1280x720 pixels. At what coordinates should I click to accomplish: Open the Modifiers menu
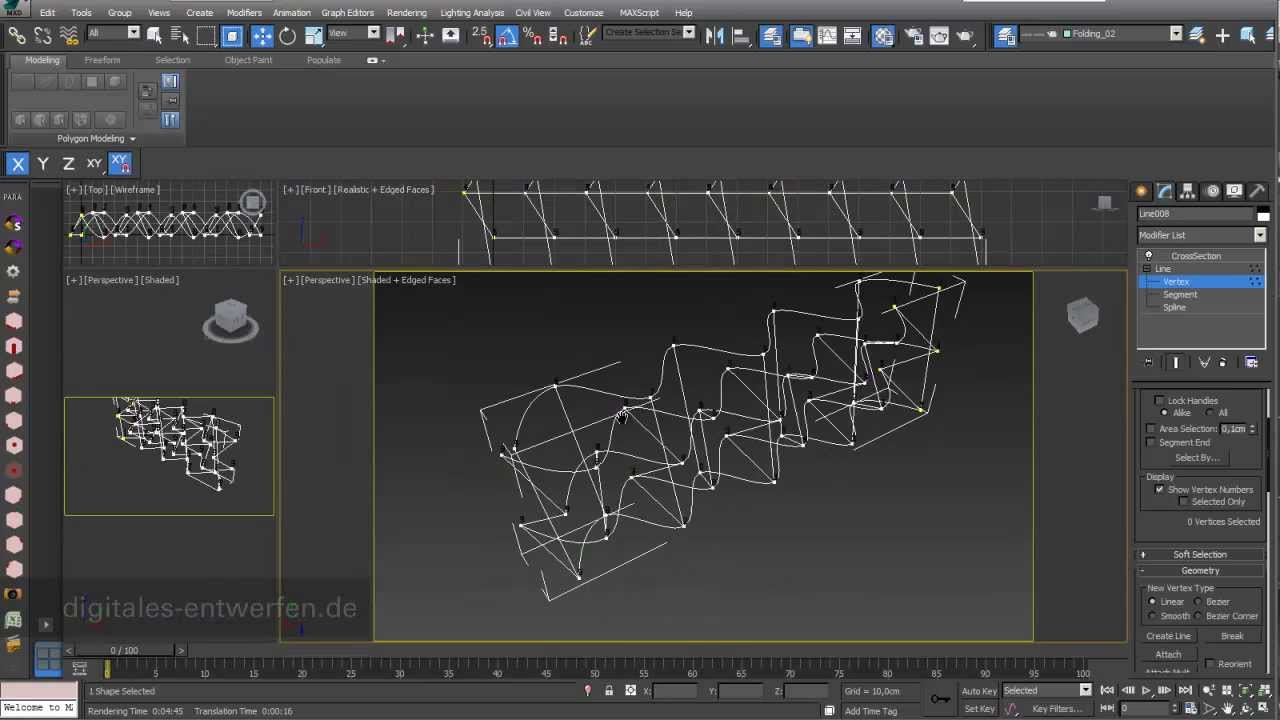pos(244,13)
